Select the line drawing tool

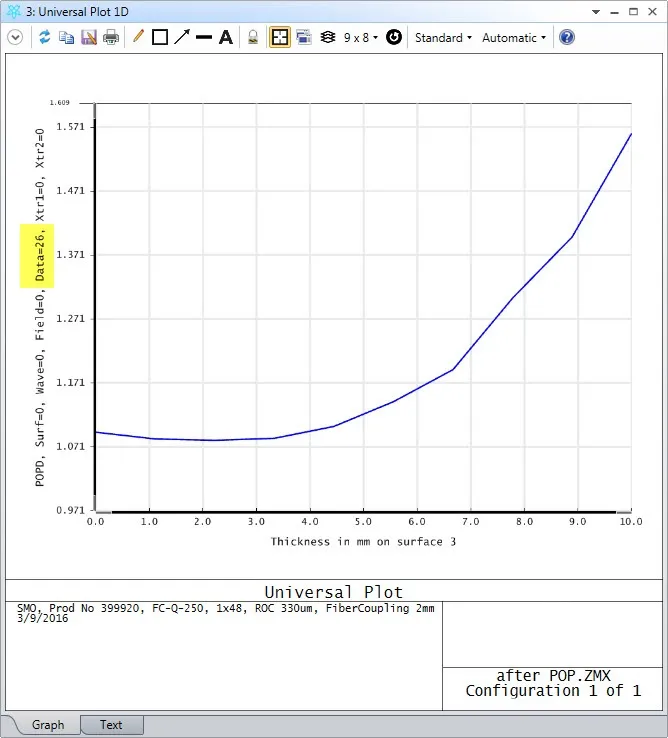203,37
